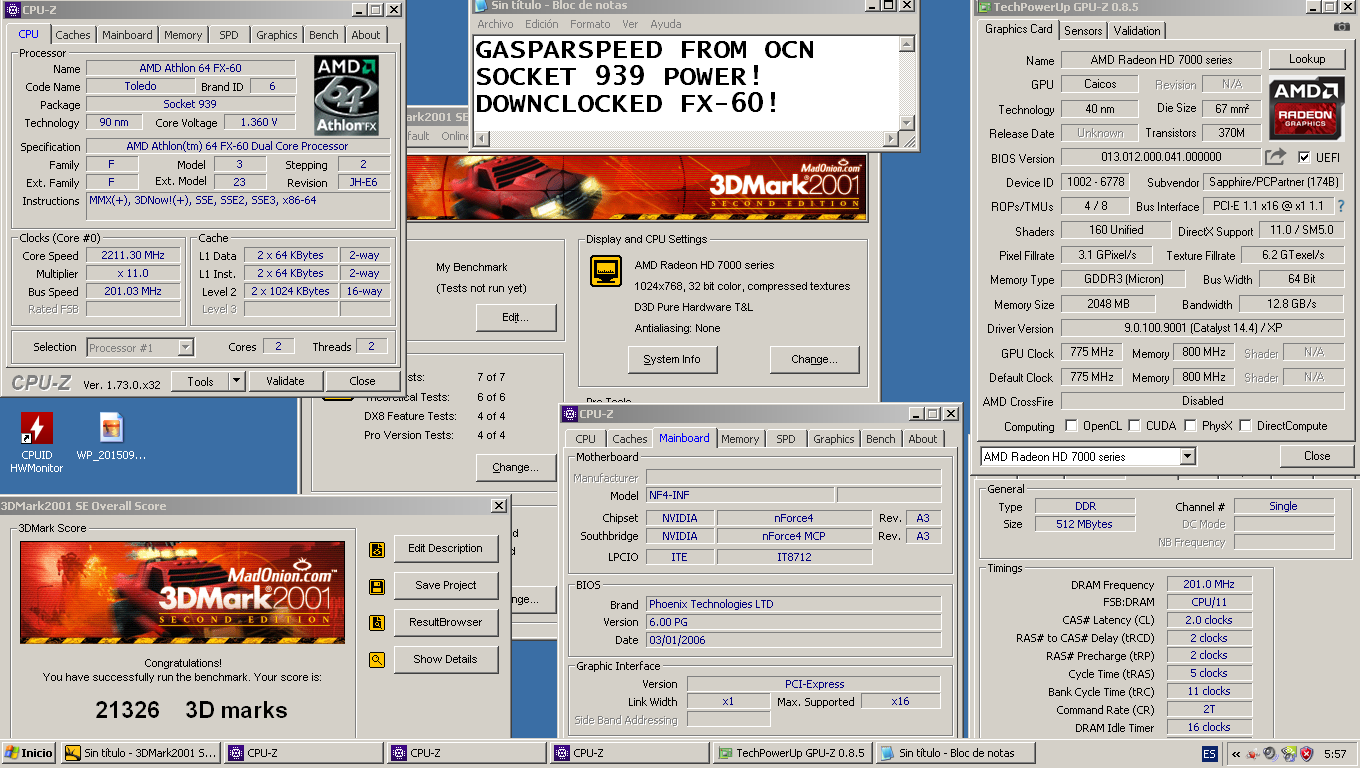Open the Bench tab in top-left CPU-Z
This screenshot has width=1360, height=768.
coord(324,35)
